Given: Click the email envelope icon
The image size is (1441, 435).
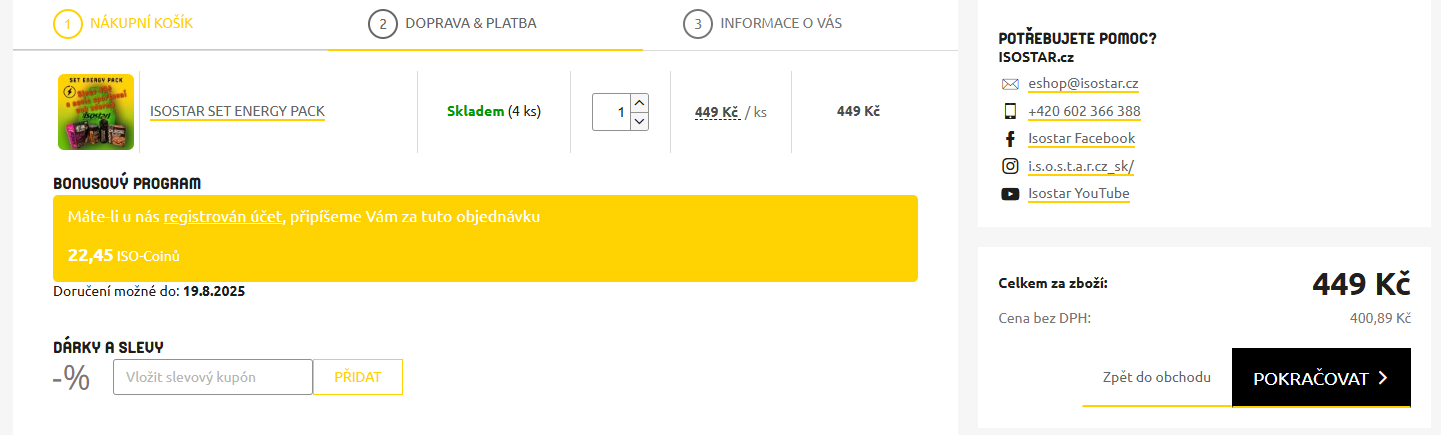Looking at the screenshot, I should [x=1010, y=84].
